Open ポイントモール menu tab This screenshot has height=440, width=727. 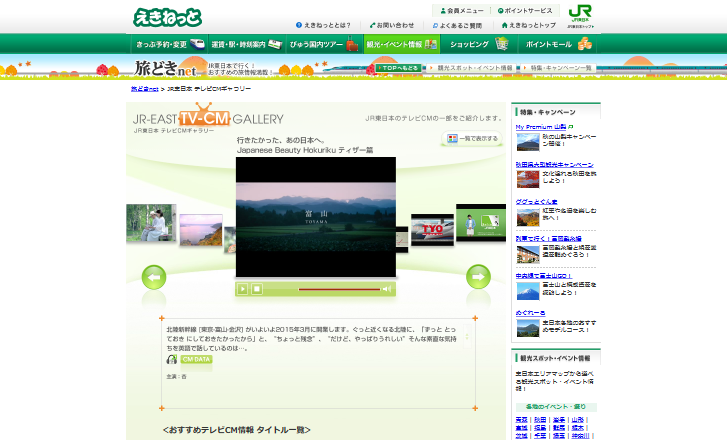(557, 44)
